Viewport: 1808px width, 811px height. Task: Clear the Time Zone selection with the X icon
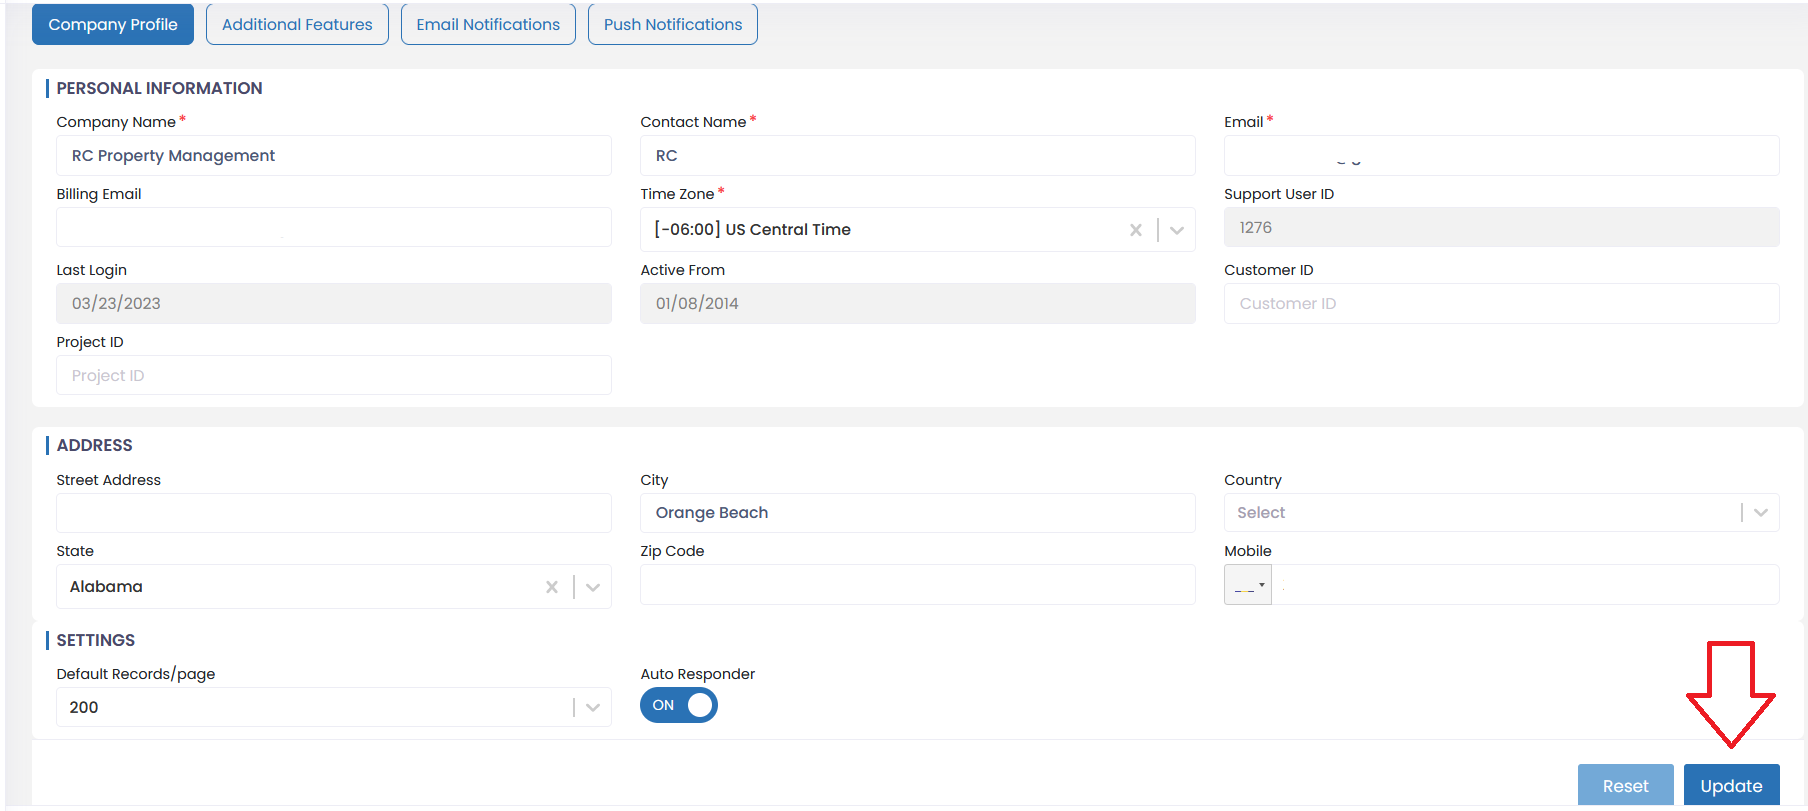coord(1136,230)
